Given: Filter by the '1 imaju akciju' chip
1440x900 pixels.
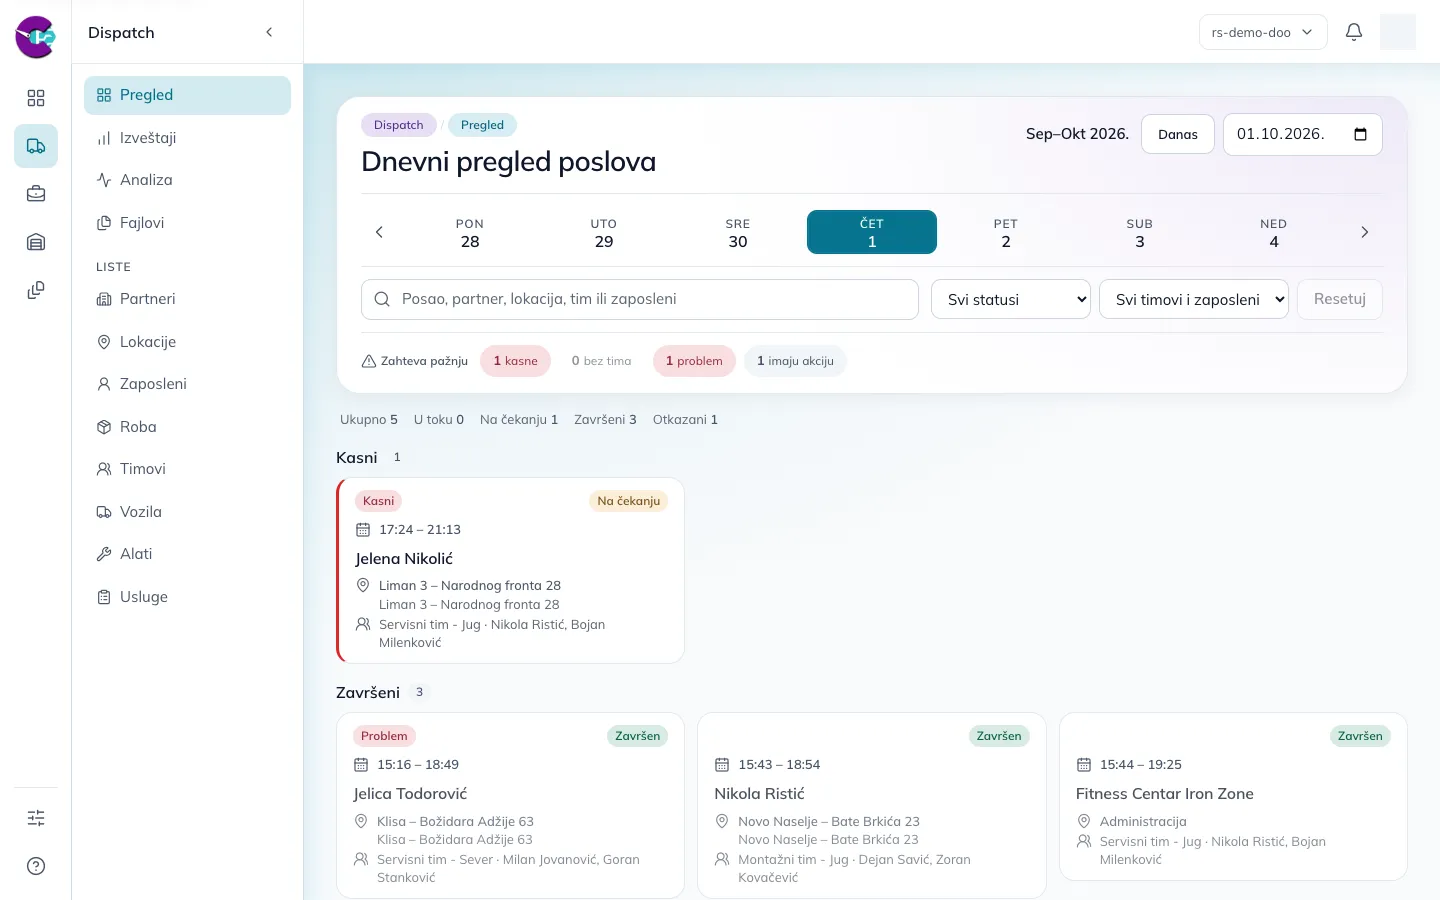Looking at the screenshot, I should pos(795,361).
